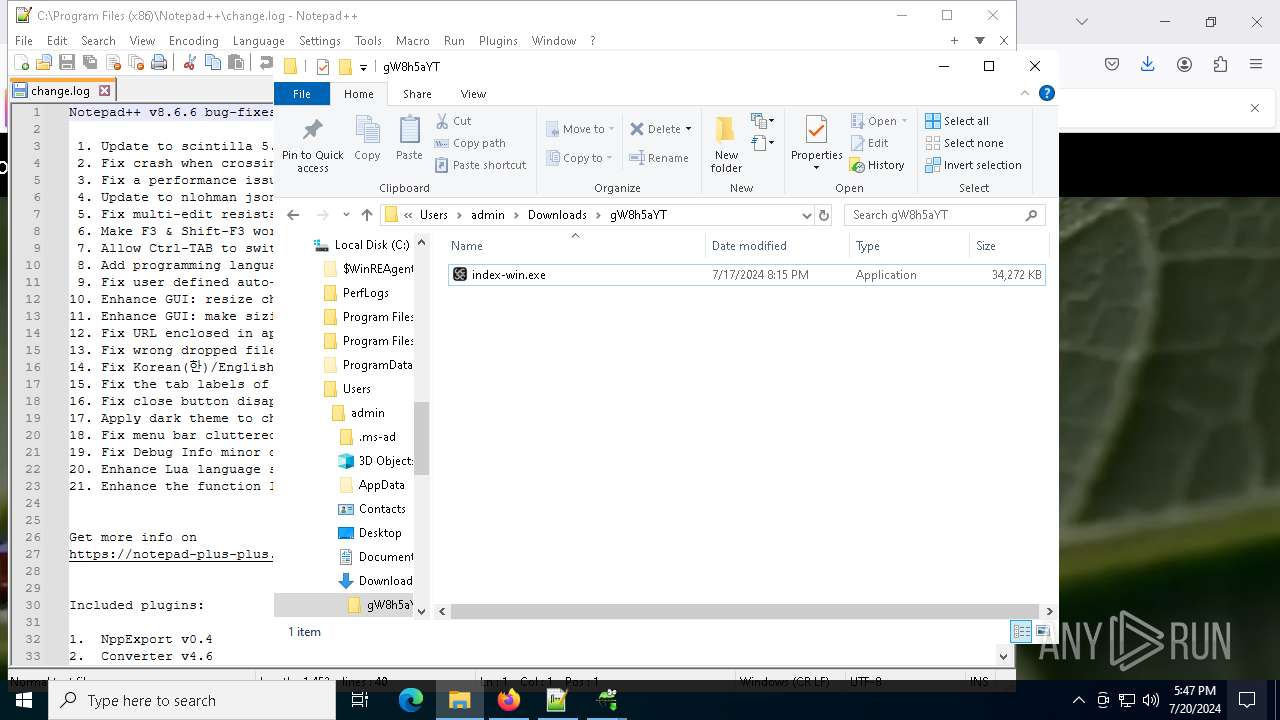
Task: Click Invert selection
Action: pos(973,165)
